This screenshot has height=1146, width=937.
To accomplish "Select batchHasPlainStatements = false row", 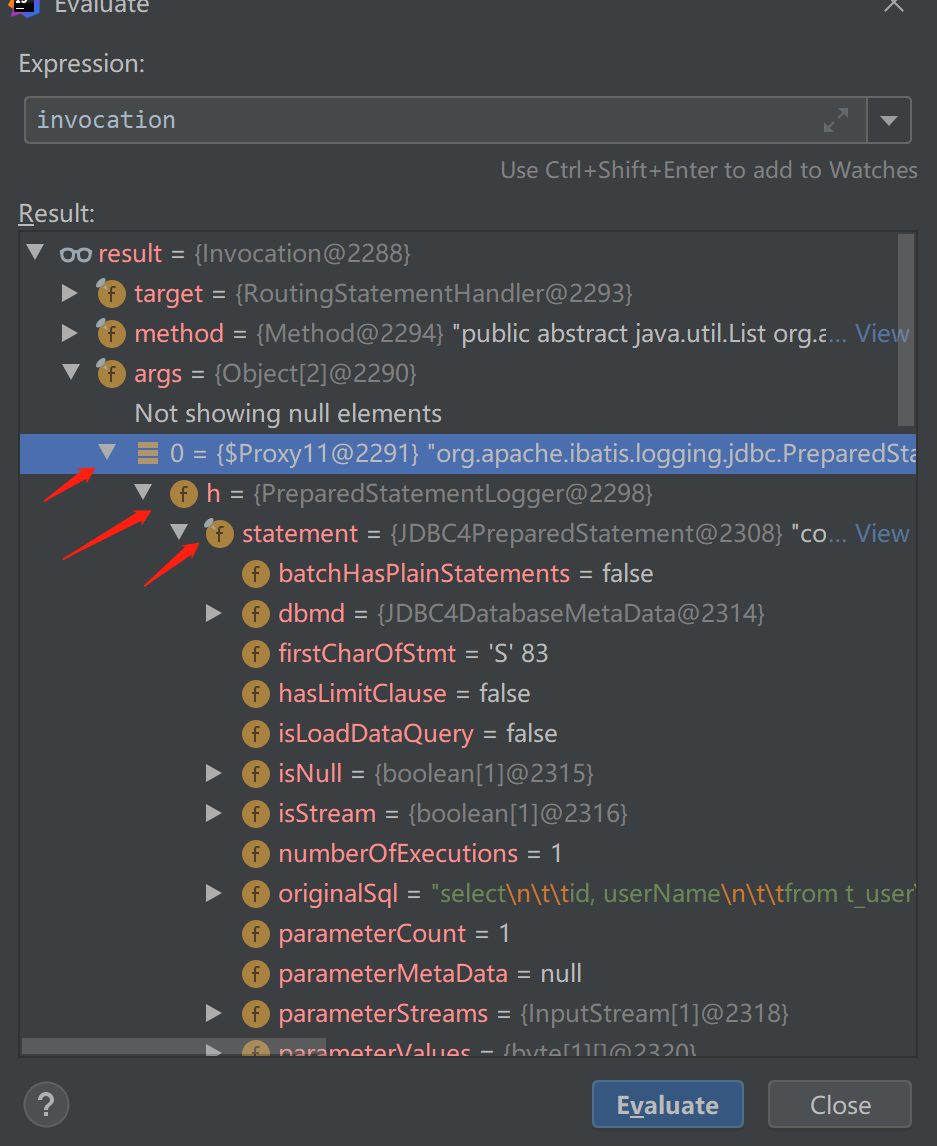I will pyautogui.click(x=468, y=574).
